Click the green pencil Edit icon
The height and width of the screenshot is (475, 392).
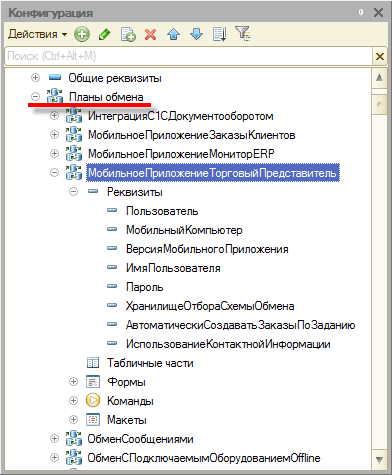(x=105, y=34)
